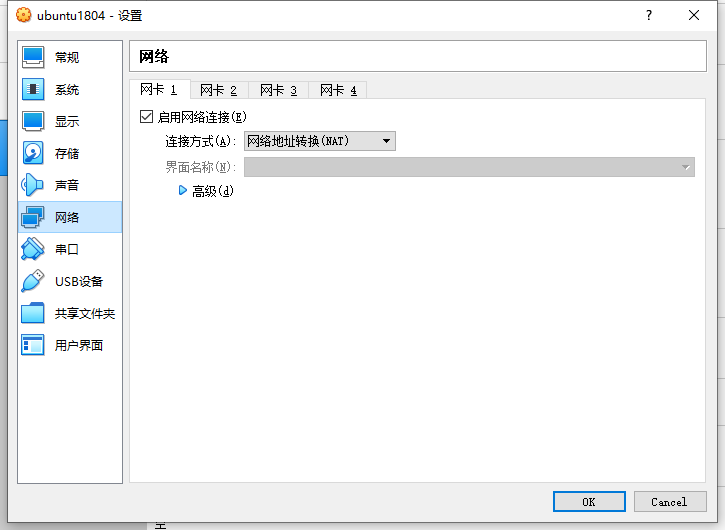725x530 pixels.
Task: Close the settings dialog window
Action: coord(694,15)
